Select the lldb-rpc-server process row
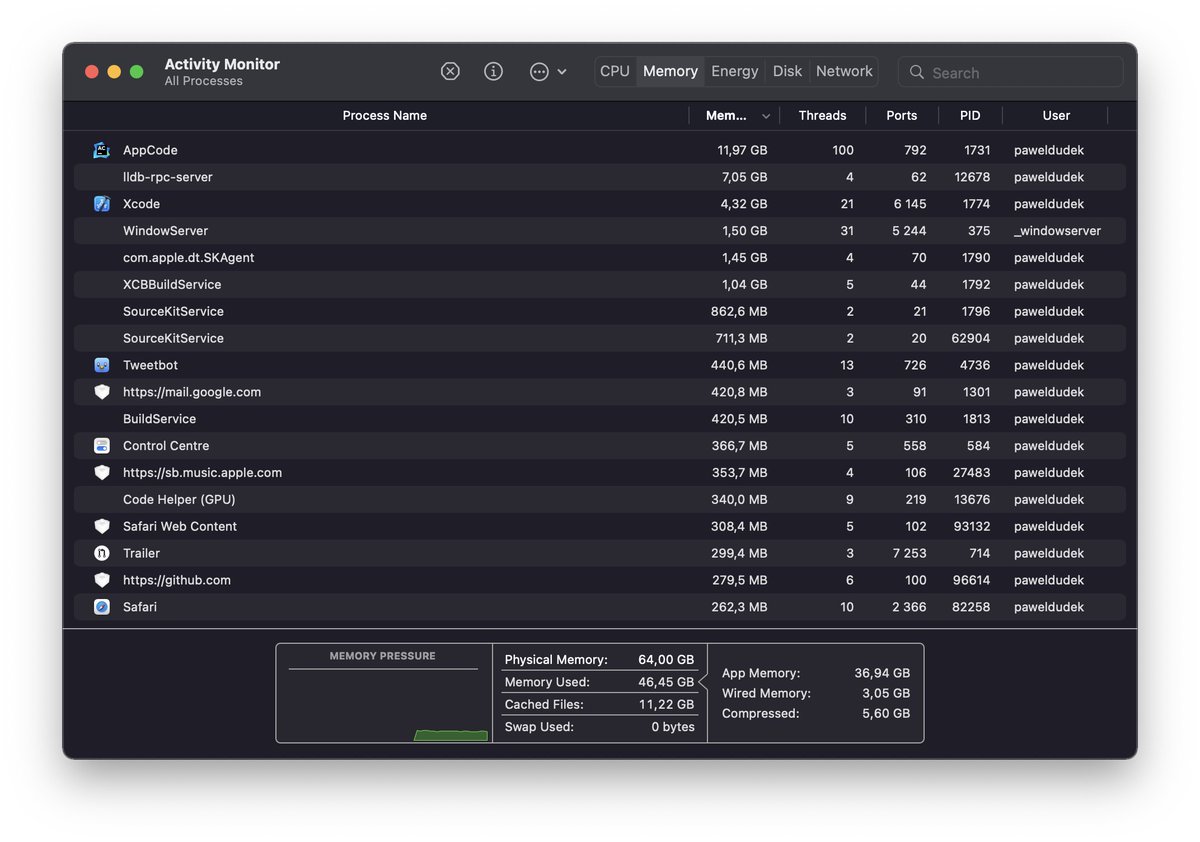 (x=600, y=177)
